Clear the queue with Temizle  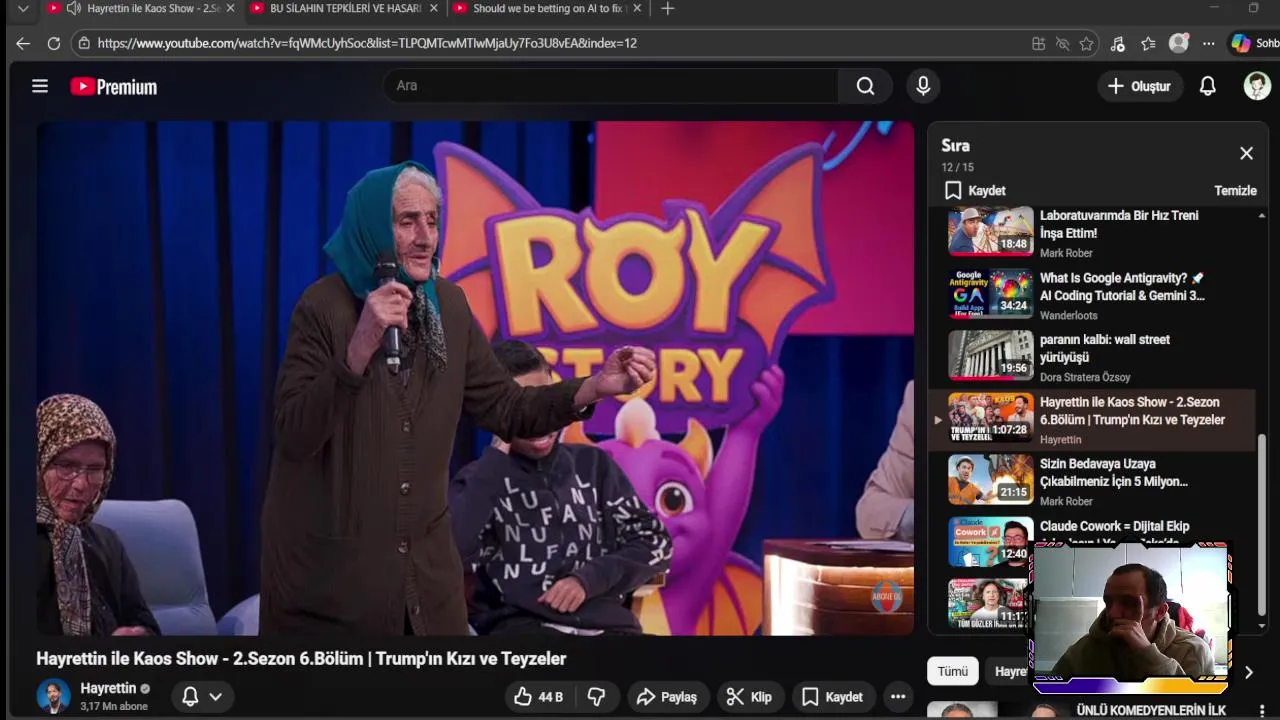pyautogui.click(x=1235, y=190)
